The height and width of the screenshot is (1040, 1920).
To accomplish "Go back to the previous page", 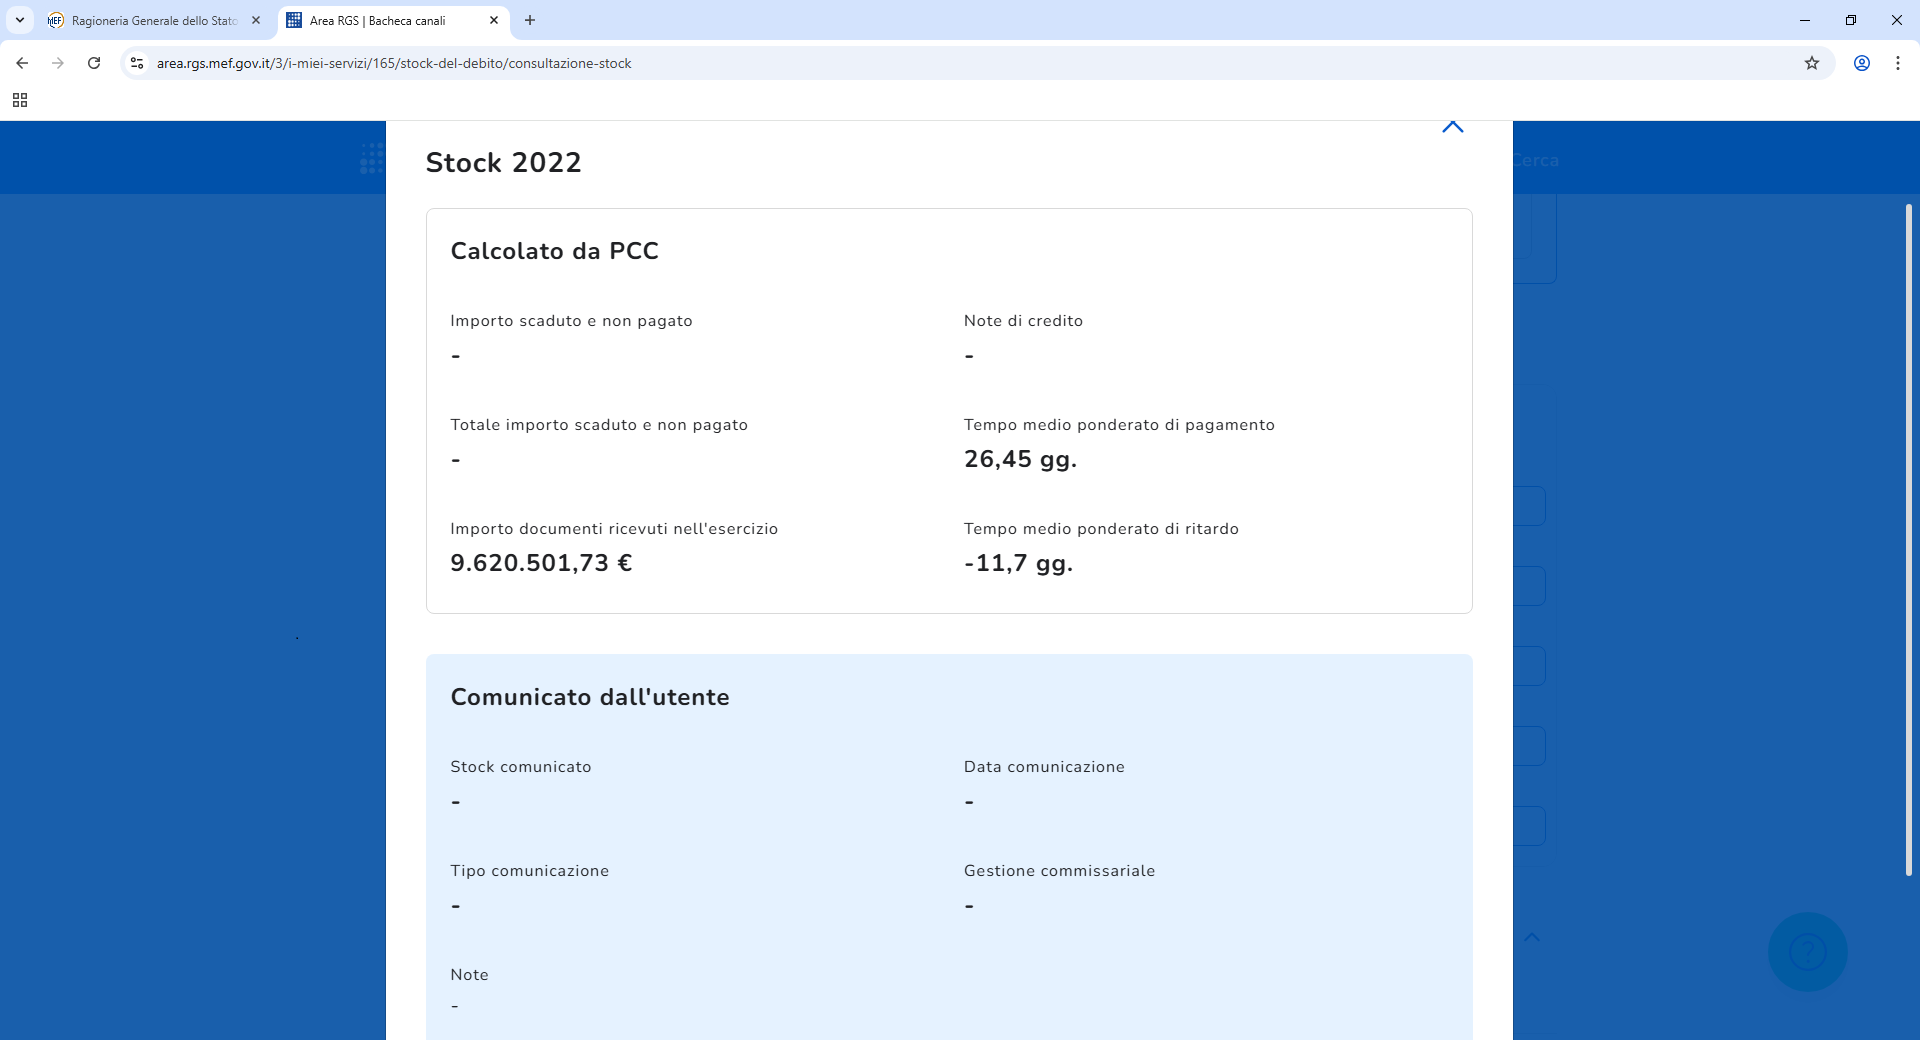I will [22, 63].
